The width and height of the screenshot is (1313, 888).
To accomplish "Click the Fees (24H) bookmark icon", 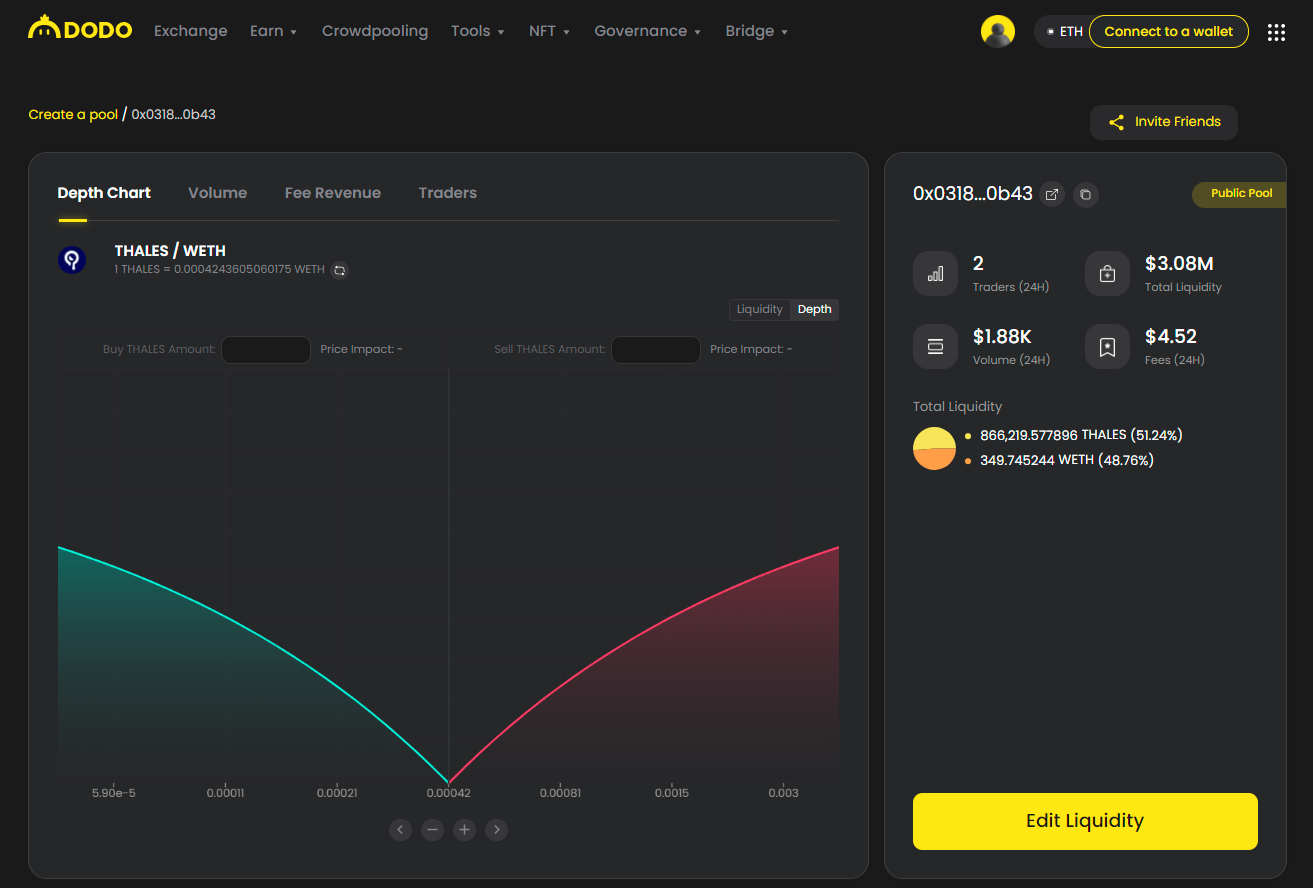I will pos(1107,346).
